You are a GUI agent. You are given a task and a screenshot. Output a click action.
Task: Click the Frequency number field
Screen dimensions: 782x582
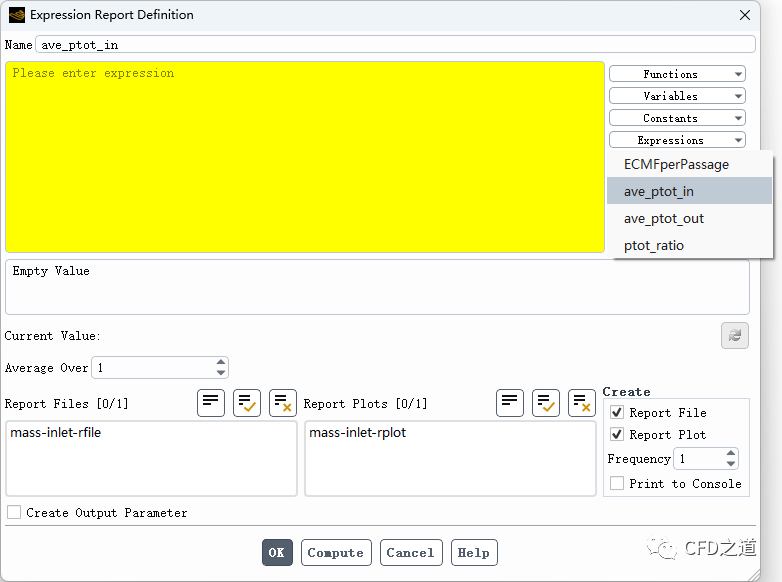pyautogui.click(x=706, y=458)
